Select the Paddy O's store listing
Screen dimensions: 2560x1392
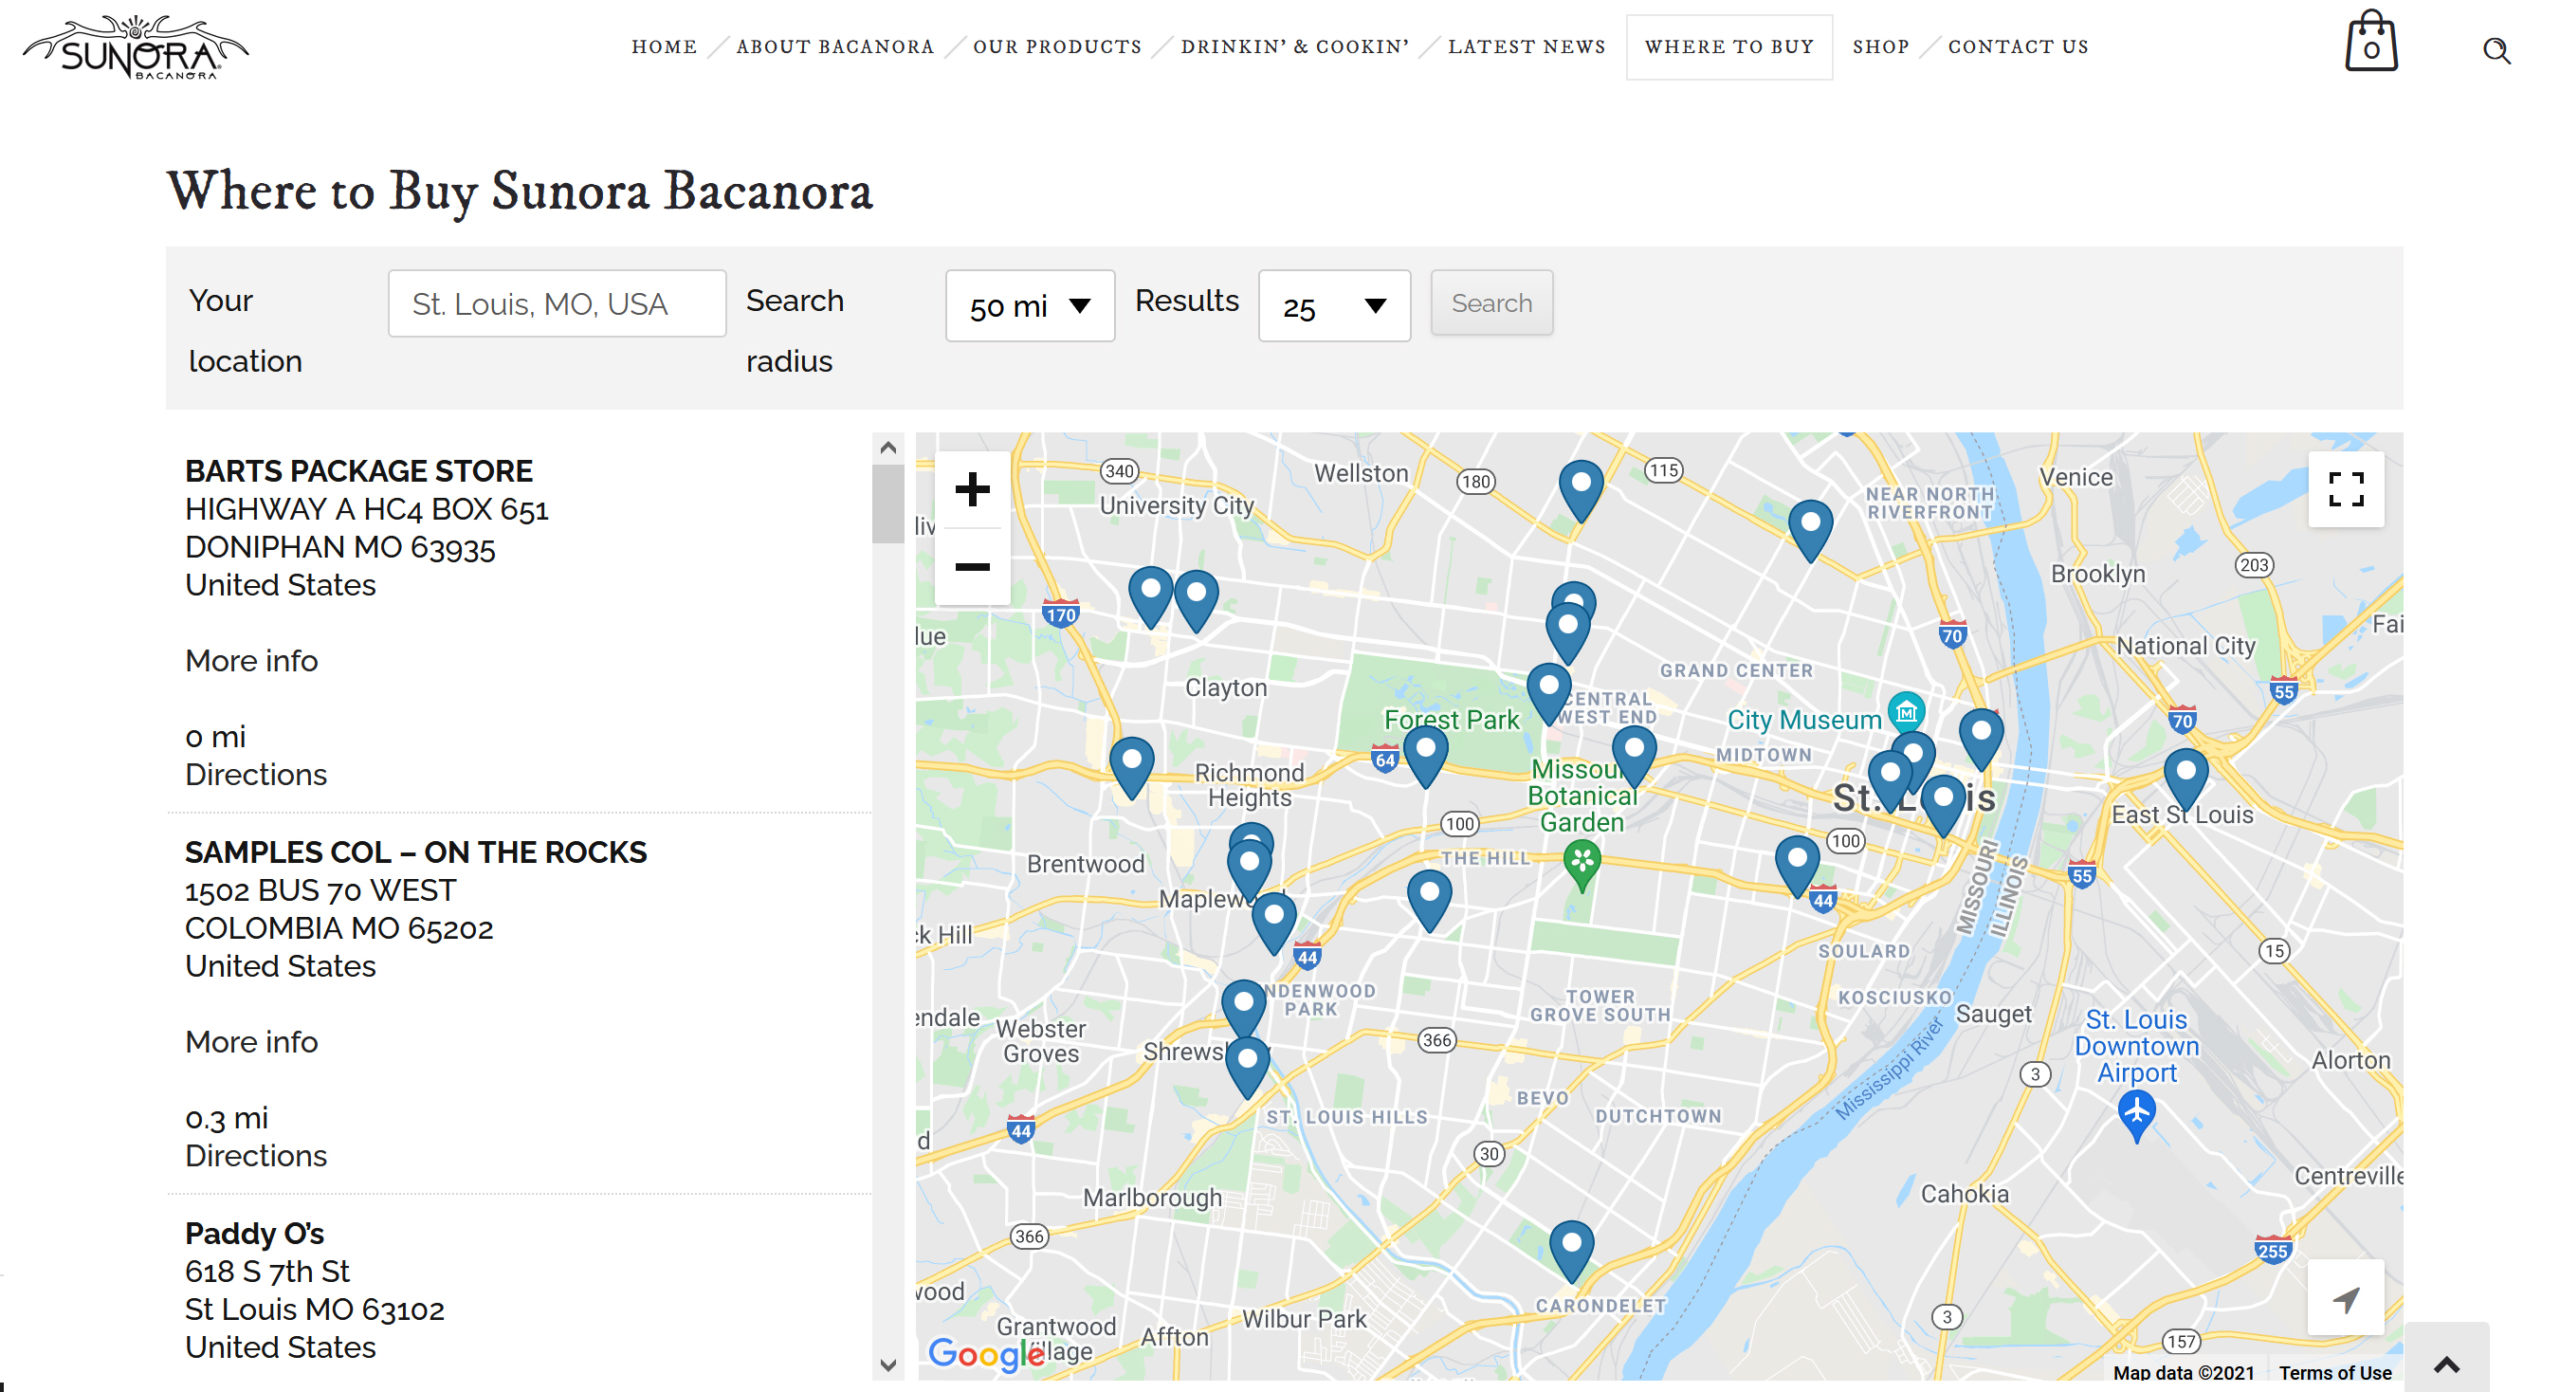(254, 1234)
